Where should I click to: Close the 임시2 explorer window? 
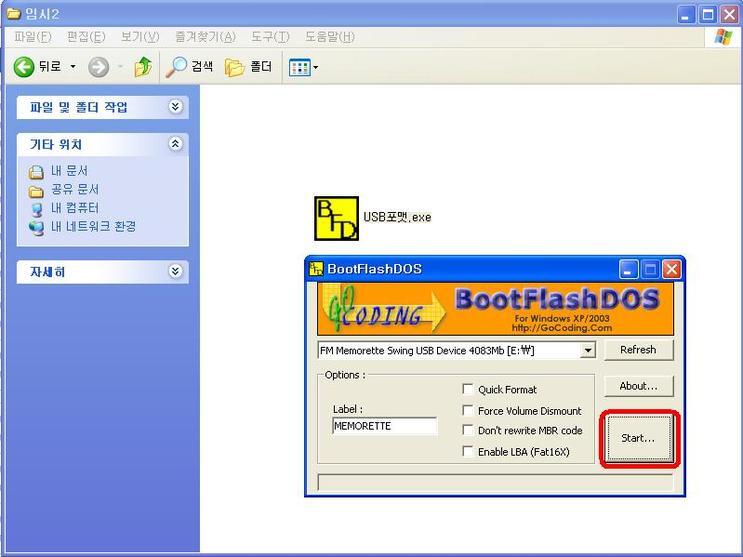coord(730,14)
